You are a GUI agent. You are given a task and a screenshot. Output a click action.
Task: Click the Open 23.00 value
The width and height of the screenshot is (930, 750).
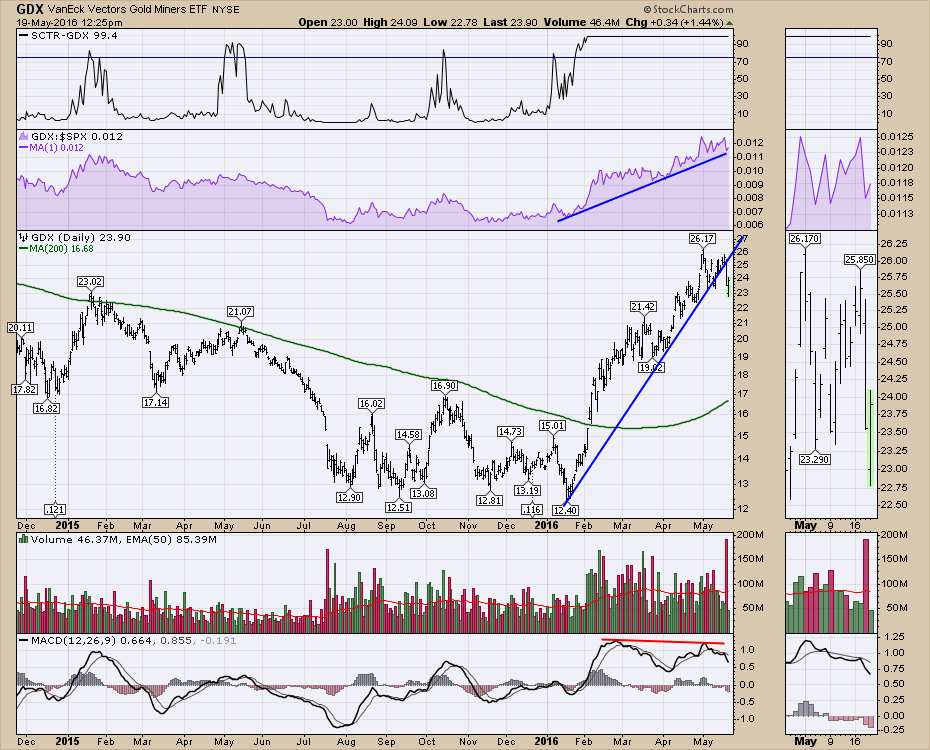tap(328, 23)
